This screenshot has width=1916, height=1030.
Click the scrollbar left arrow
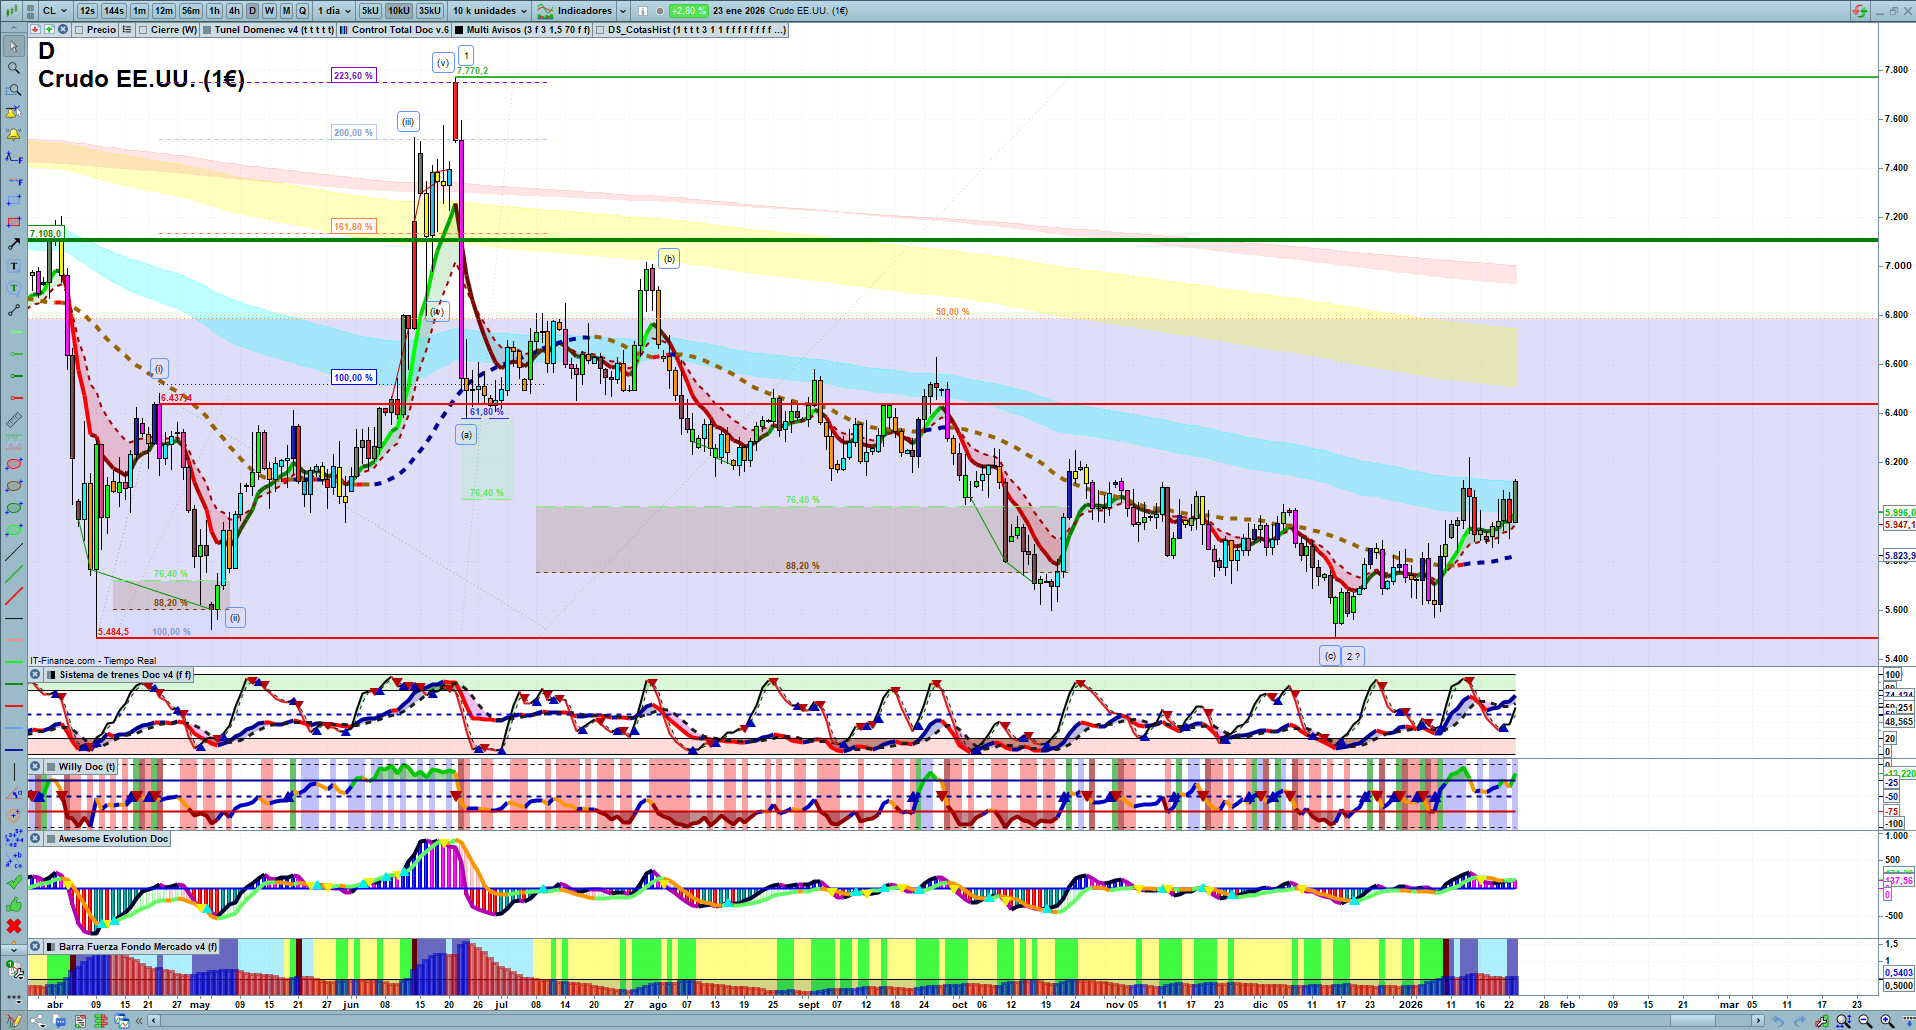(153, 1021)
